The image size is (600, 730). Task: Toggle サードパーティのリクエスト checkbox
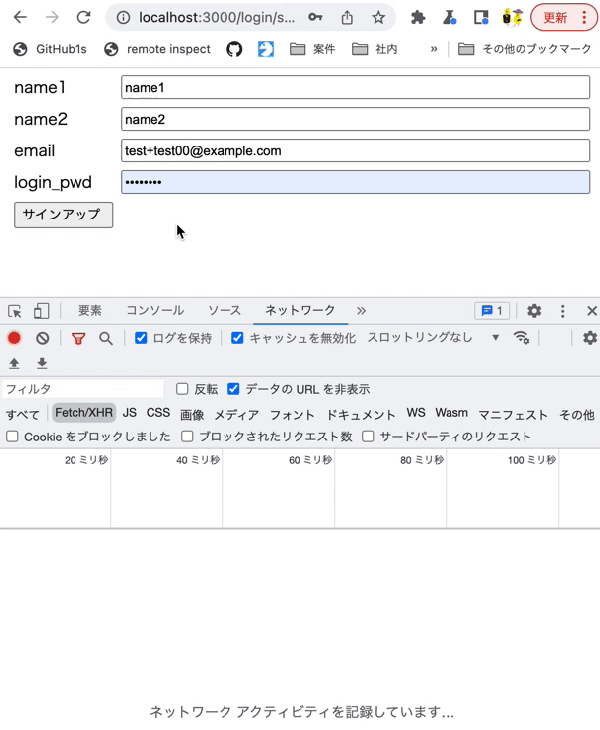[368, 436]
